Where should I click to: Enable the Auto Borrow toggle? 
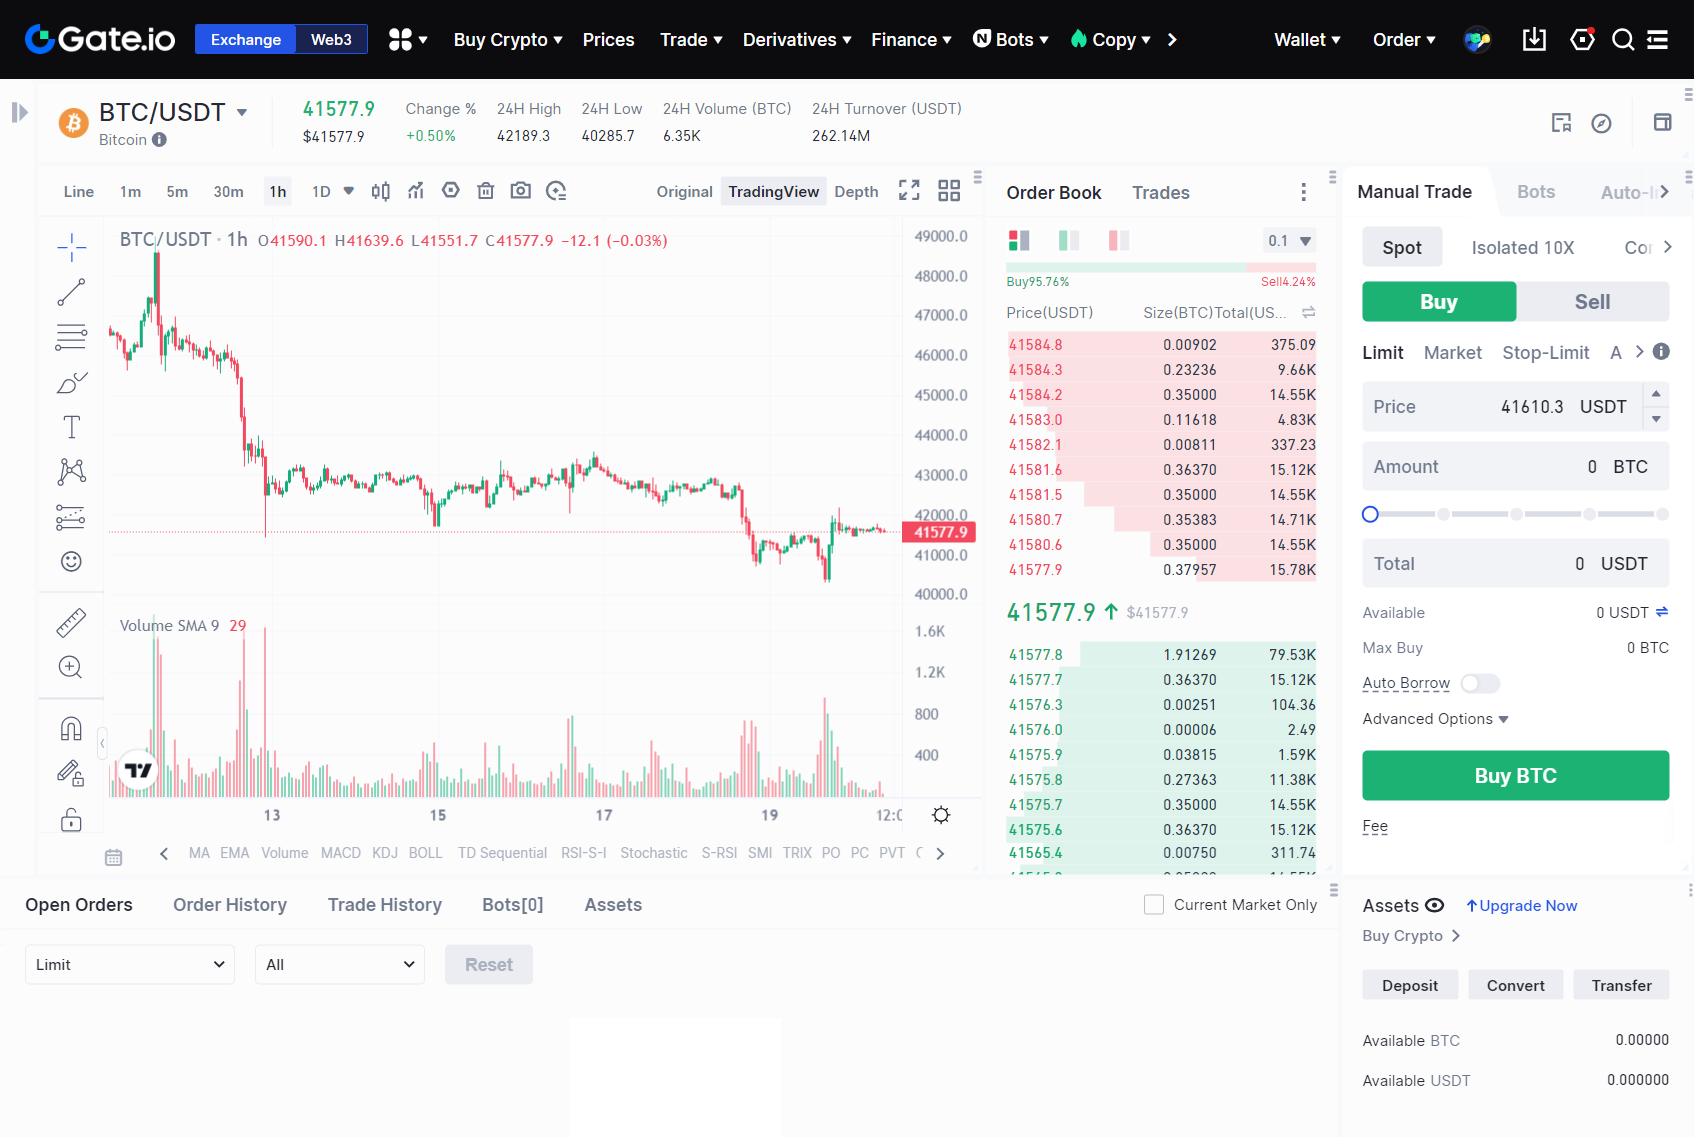tap(1479, 683)
